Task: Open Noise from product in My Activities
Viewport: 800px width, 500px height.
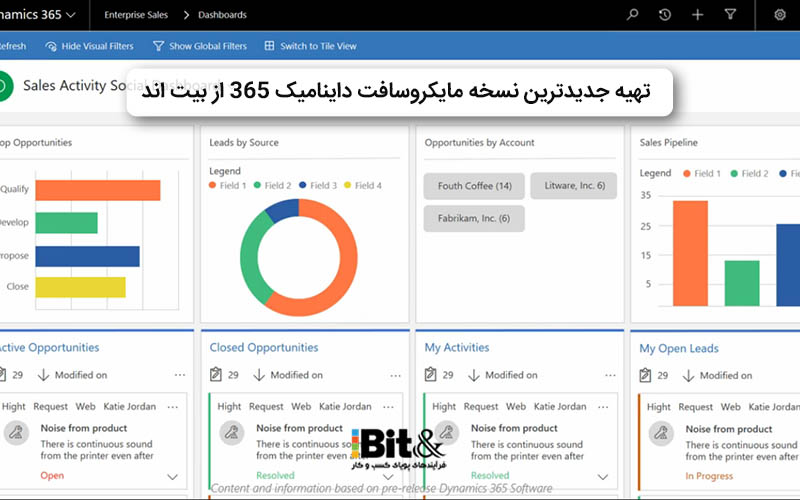Action: (514, 428)
